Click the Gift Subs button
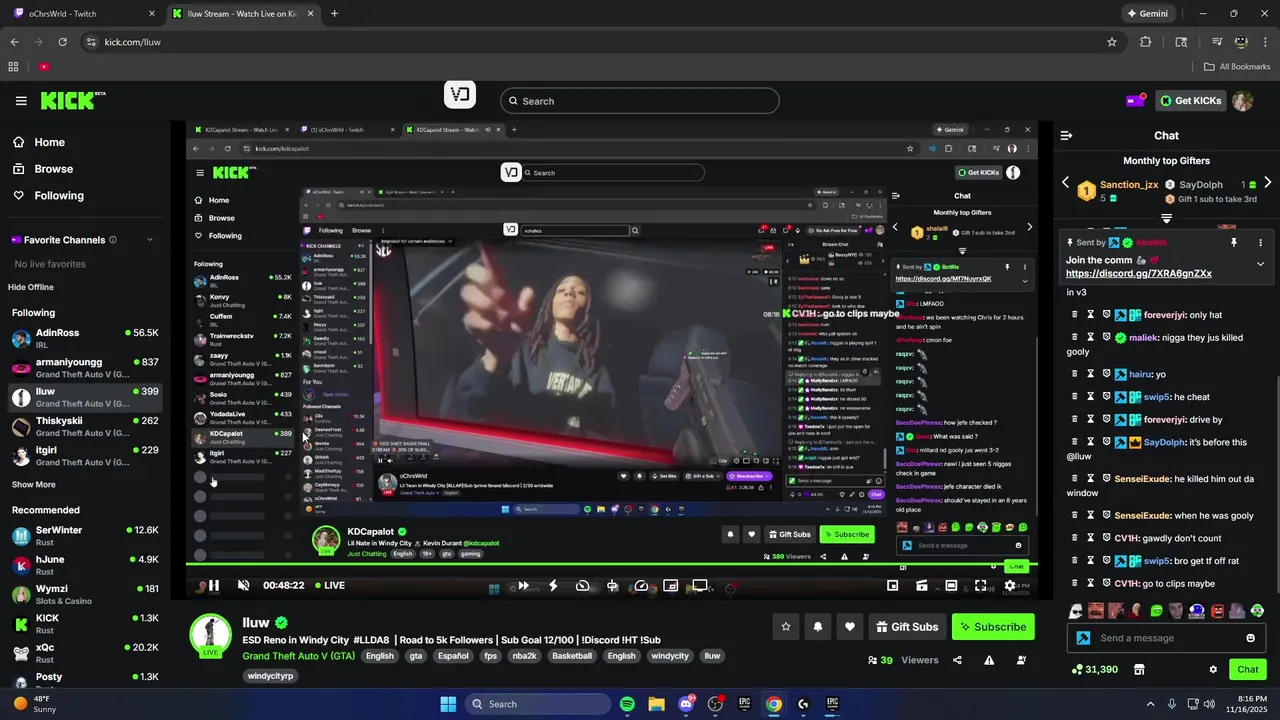This screenshot has width=1280, height=720. (907, 627)
